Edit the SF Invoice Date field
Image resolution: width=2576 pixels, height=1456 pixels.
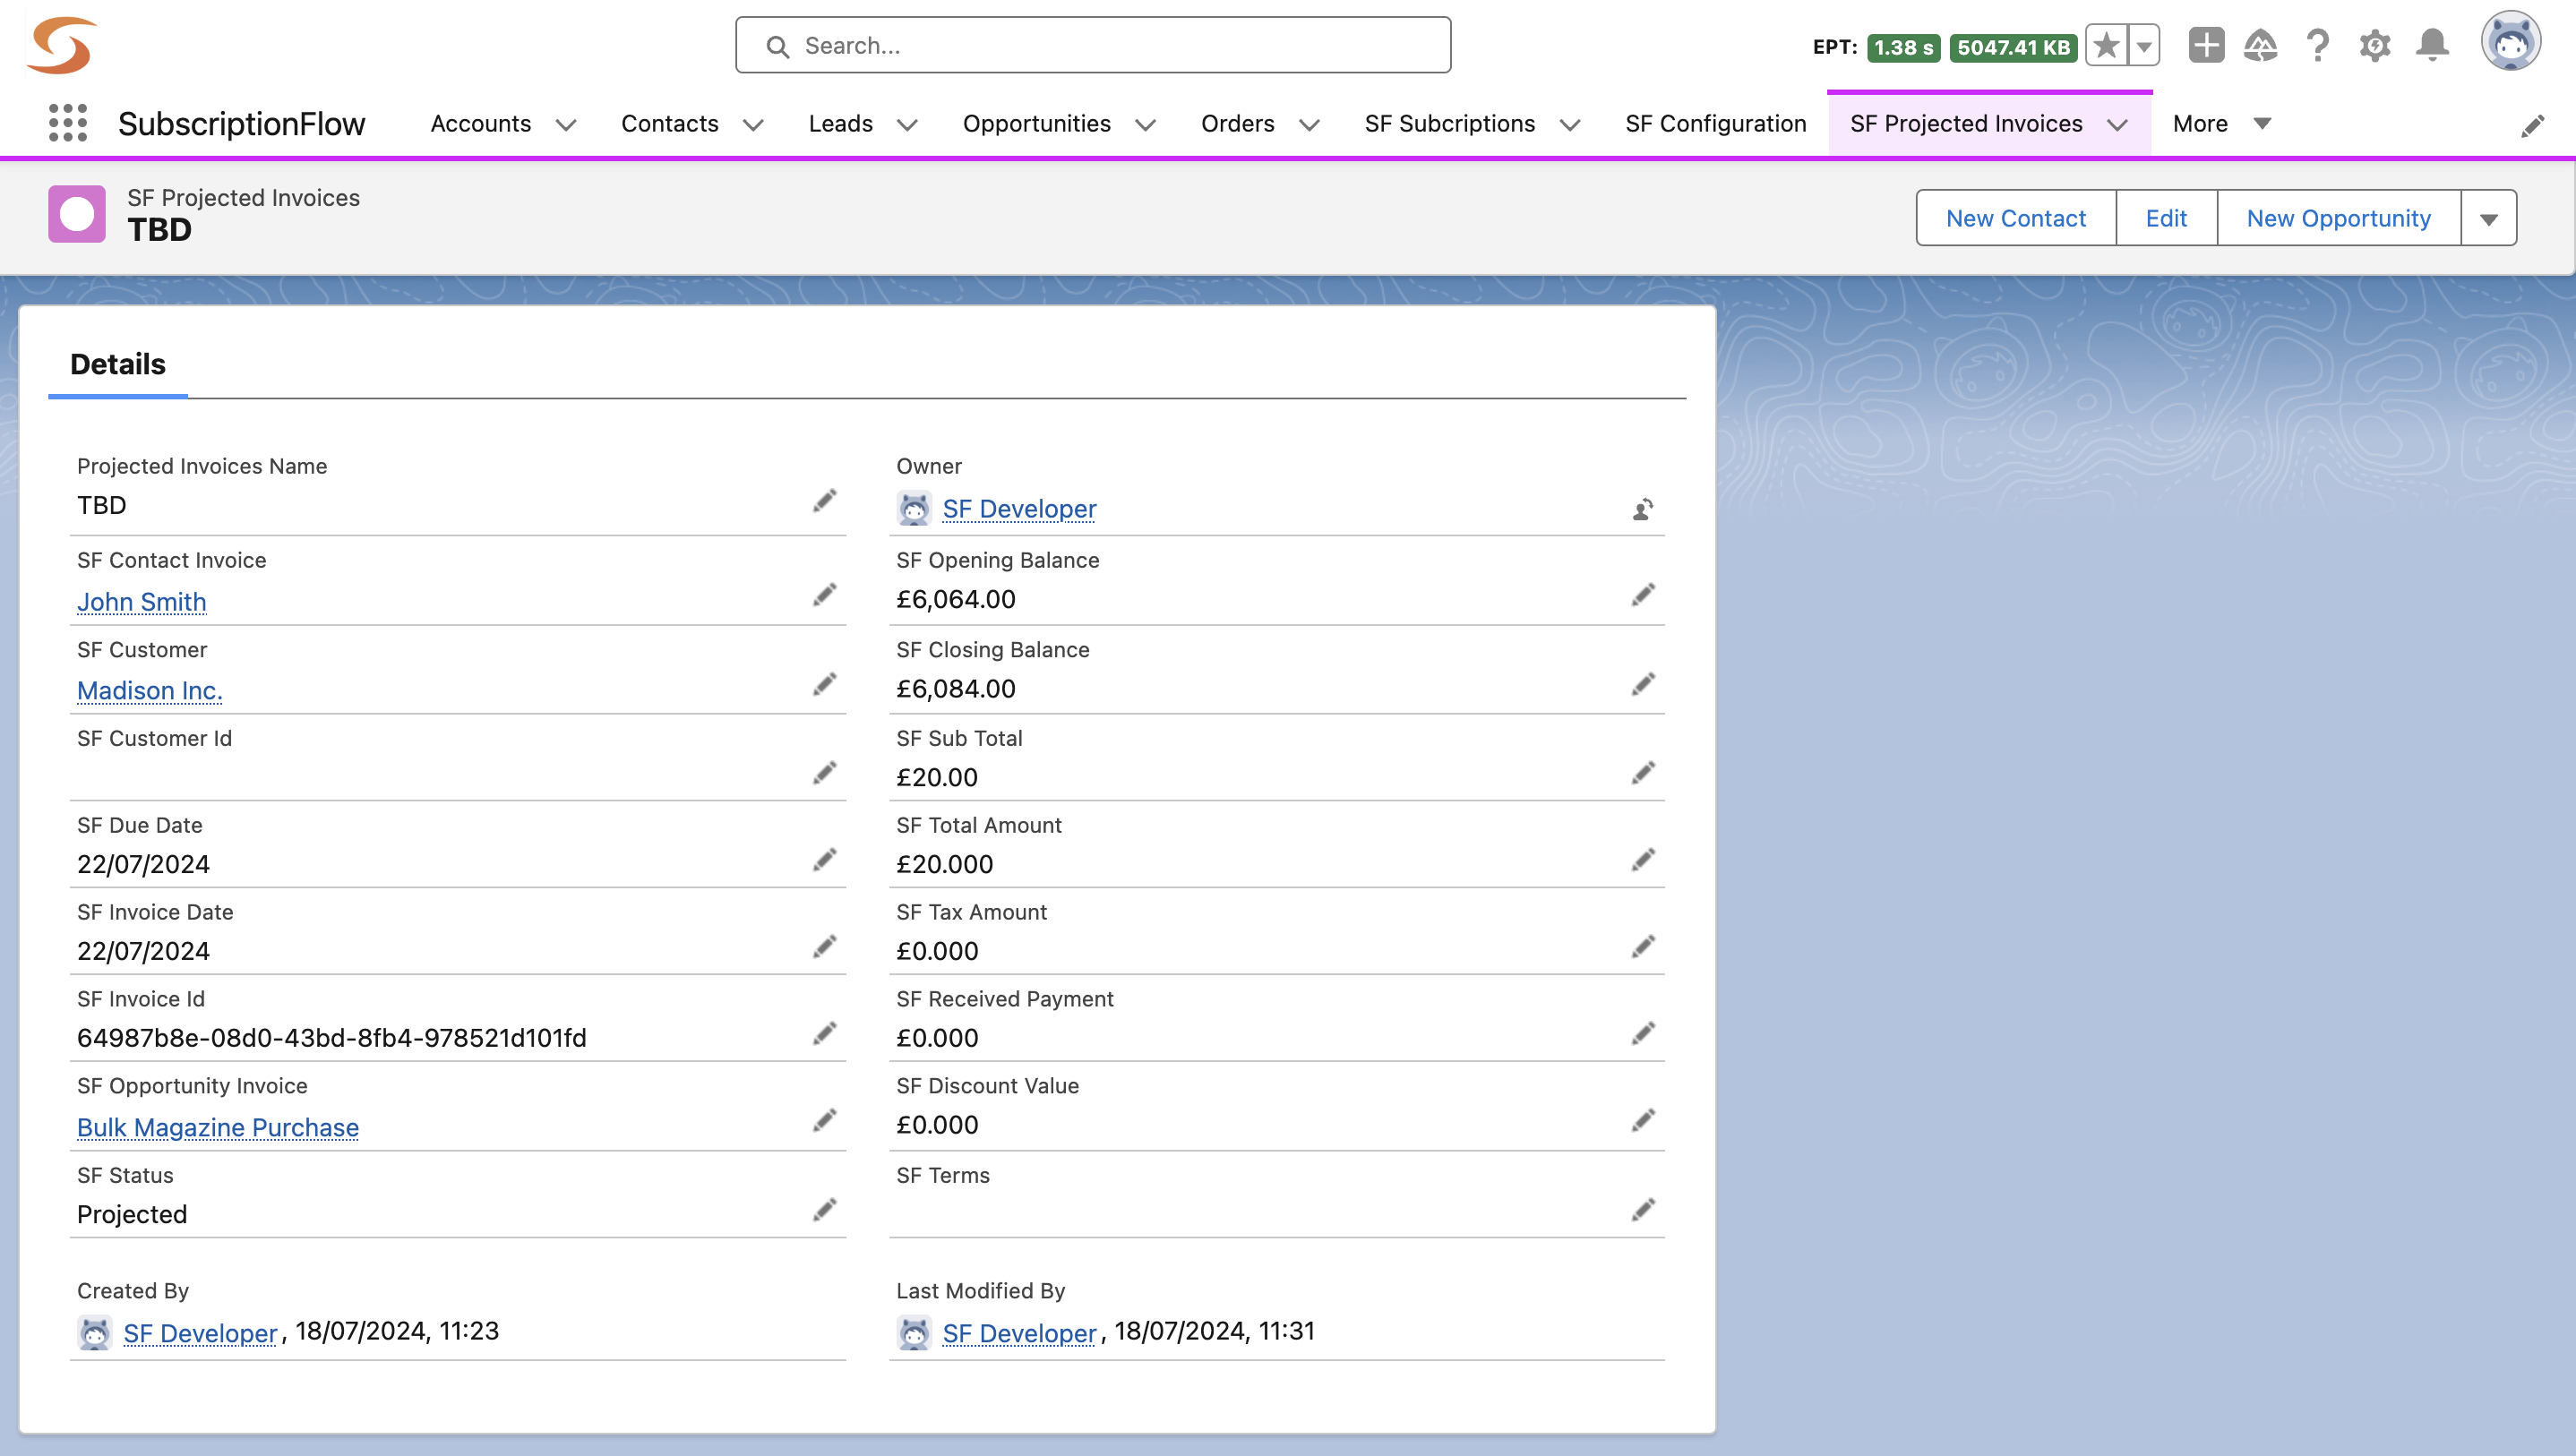click(825, 947)
